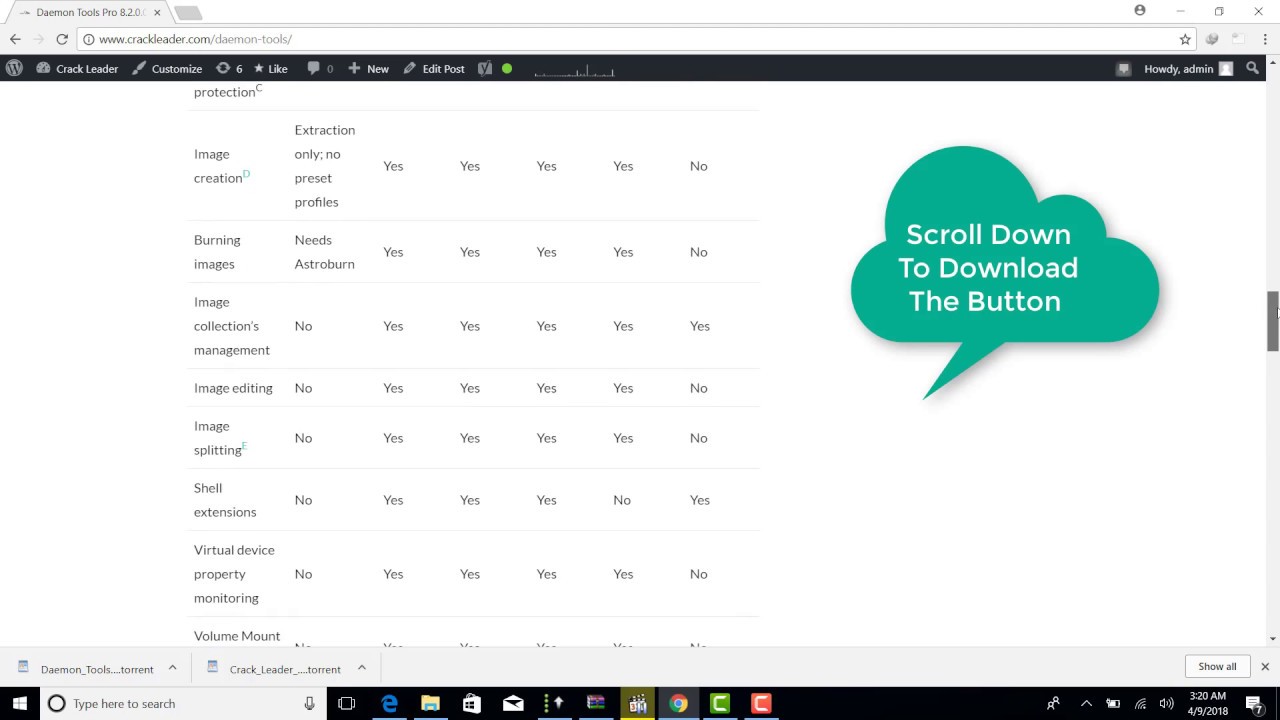This screenshot has width=1280, height=720.
Task: Click the 'Image editing' row label
Action: coord(233,388)
